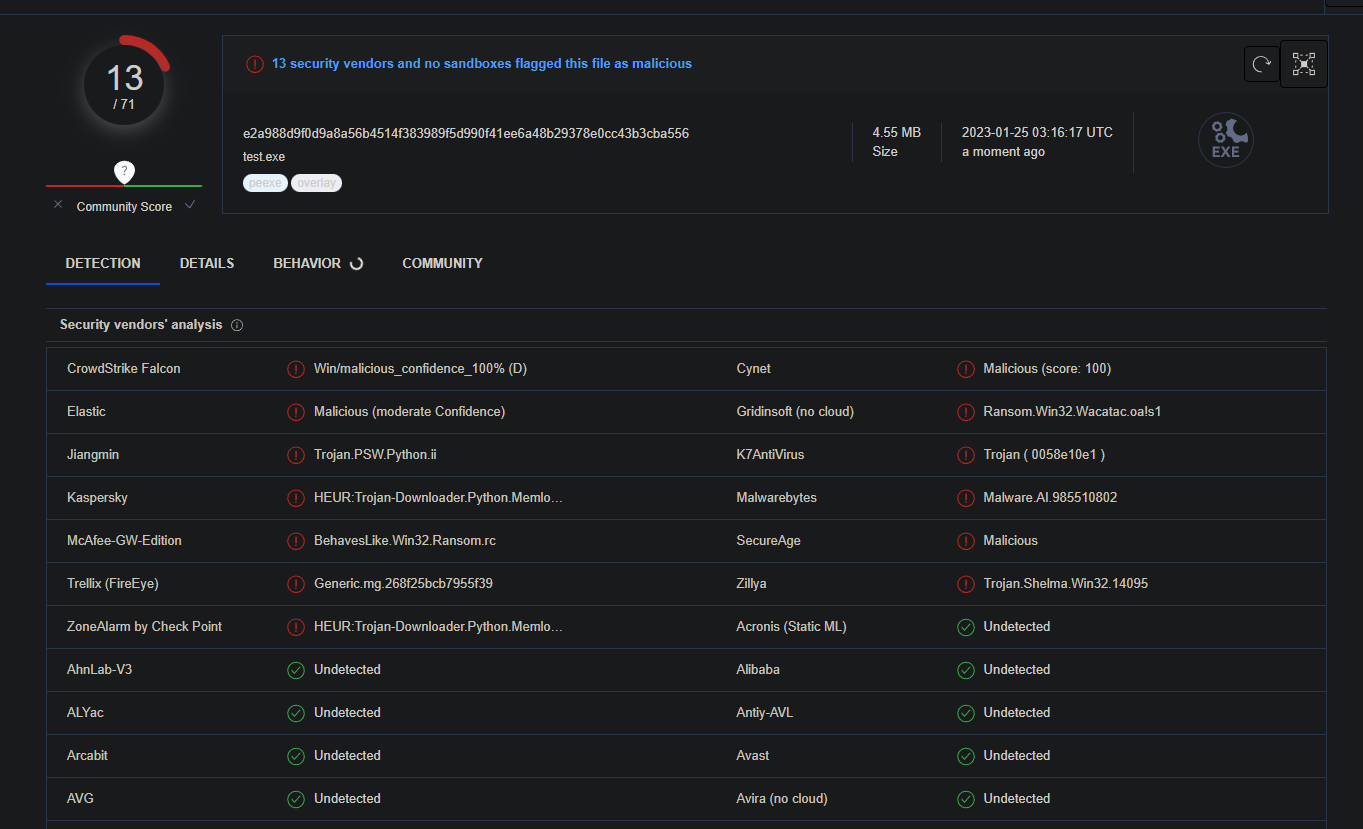
Task: Open the BEHAVIOR tab
Action: (307, 264)
